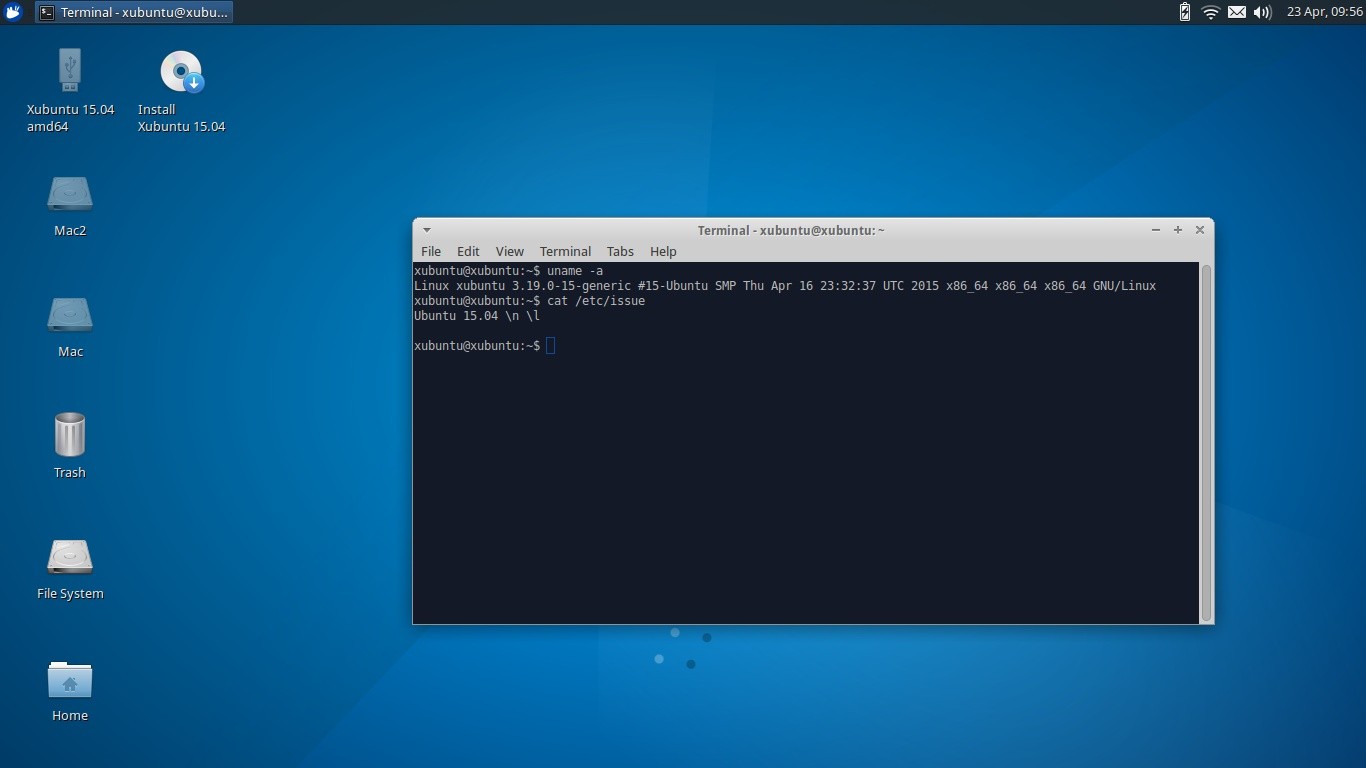The width and height of the screenshot is (1366, 768).
Task: Select the Trash desktop icon
Action: pos(70,435)
